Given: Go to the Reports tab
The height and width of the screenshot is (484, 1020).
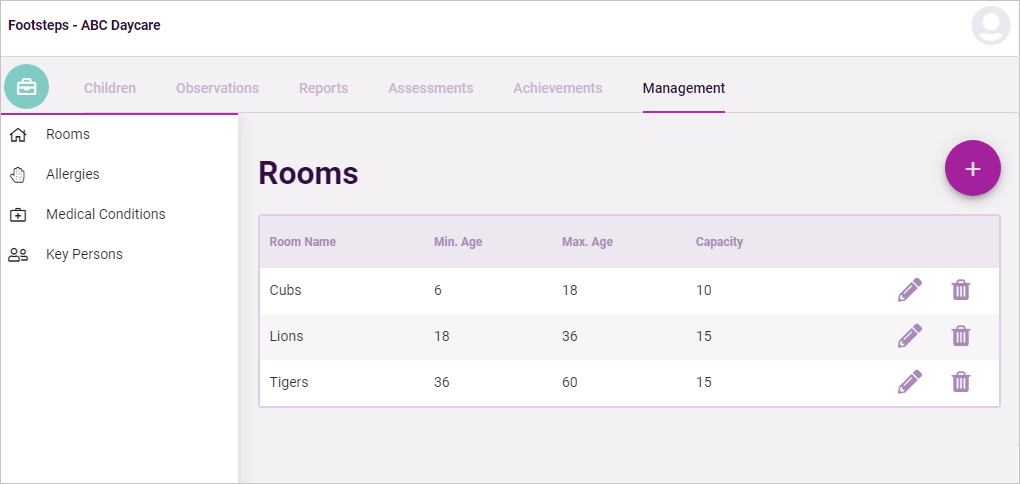Looking at the screenshot, I should click(323, 88).
